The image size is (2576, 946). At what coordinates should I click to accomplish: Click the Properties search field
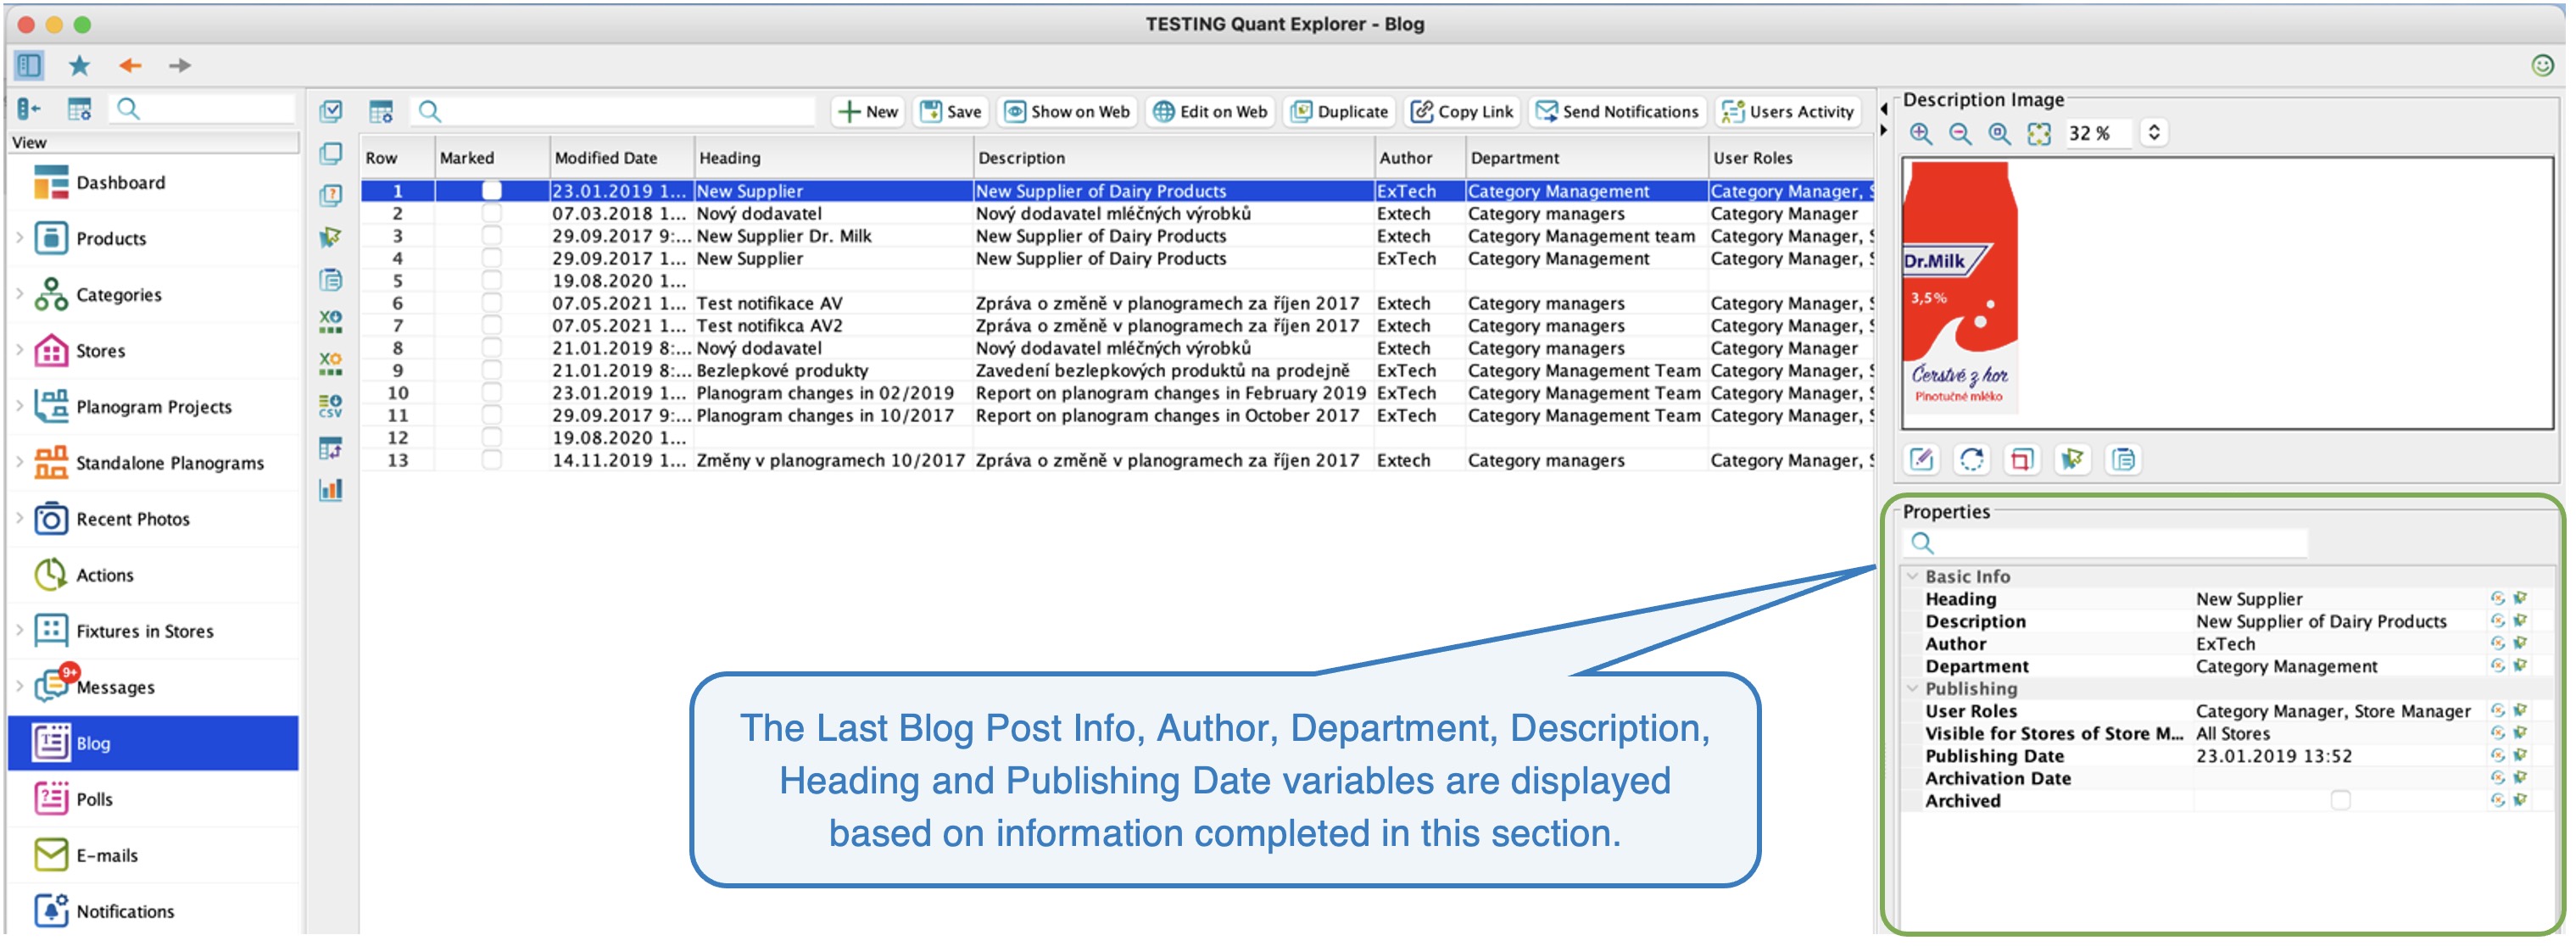click(x=2106, y=544)
